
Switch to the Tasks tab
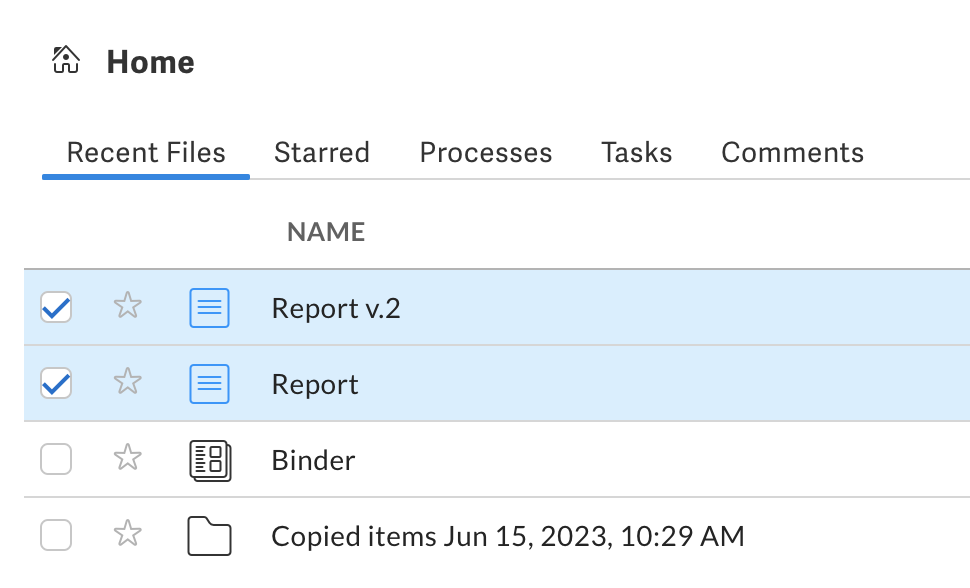click(636, 152)
